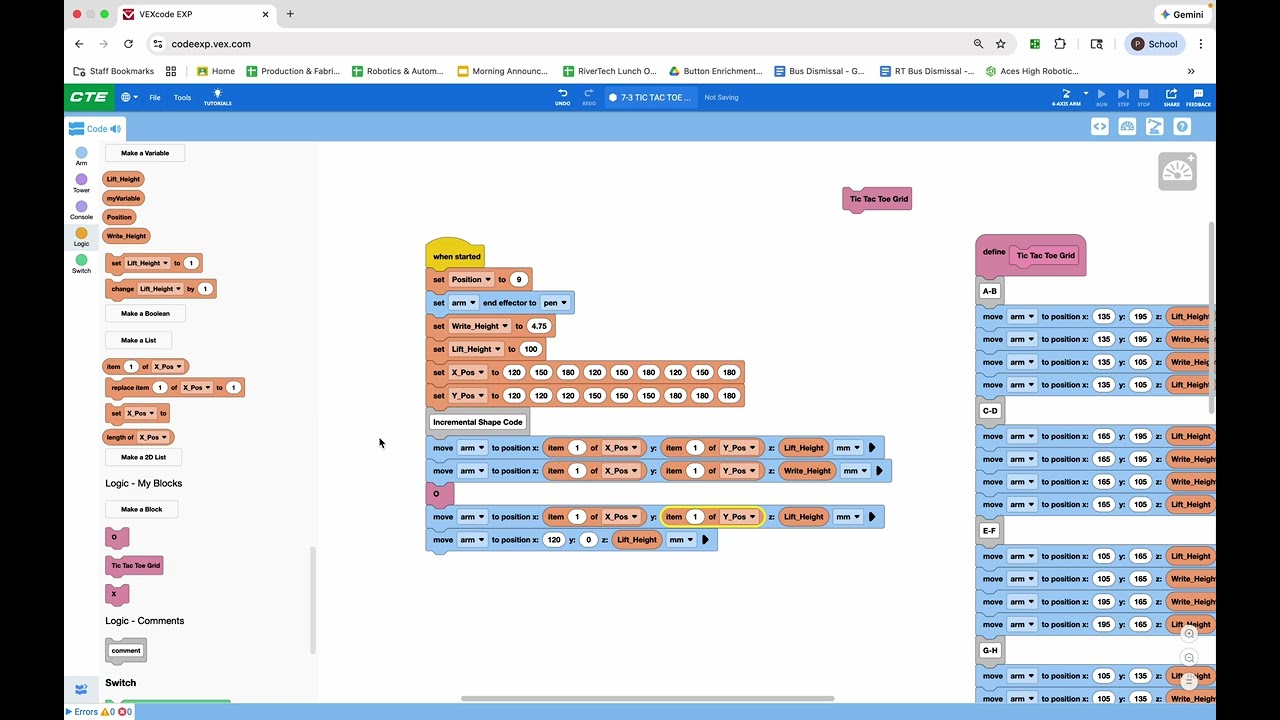Click the monitor gauge panel button in workspace

tap(1178, 171)
